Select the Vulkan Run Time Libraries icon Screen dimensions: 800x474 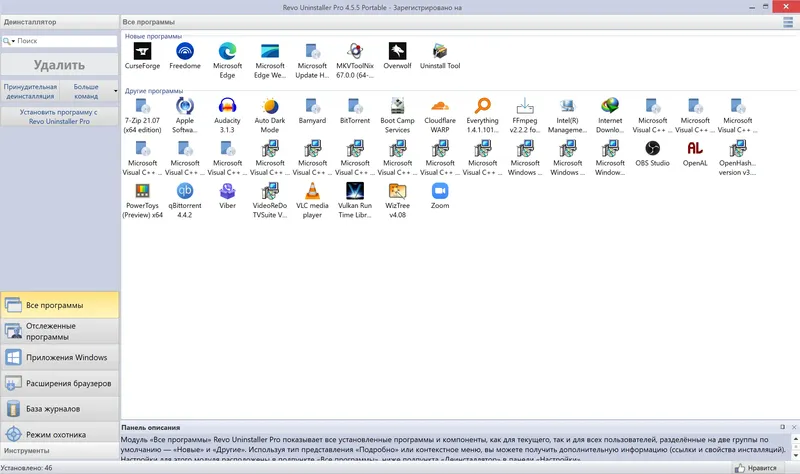(x=355, y=191)
